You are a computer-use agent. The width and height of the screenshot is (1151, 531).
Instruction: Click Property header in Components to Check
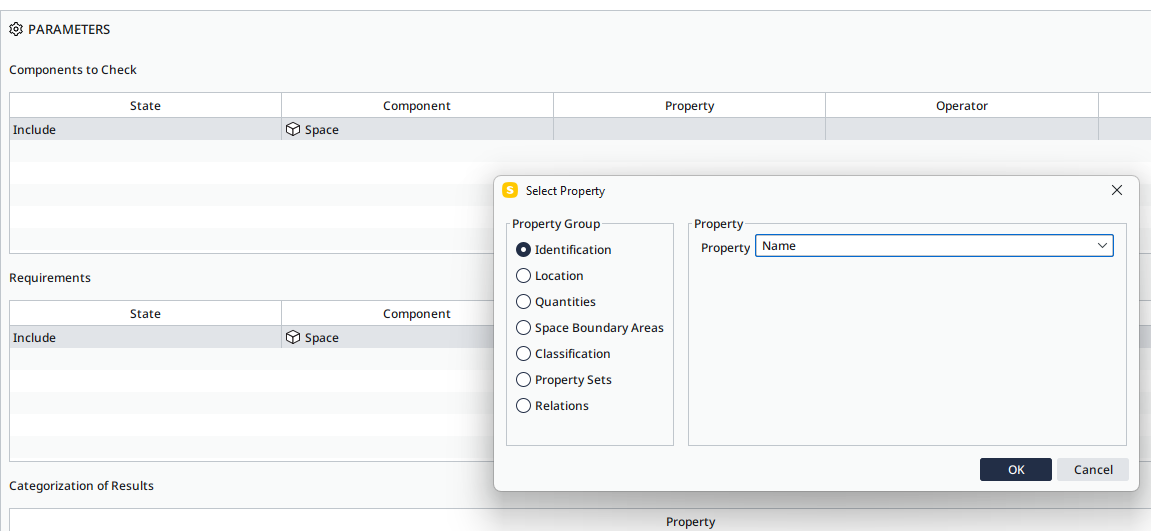pos(689,106)
